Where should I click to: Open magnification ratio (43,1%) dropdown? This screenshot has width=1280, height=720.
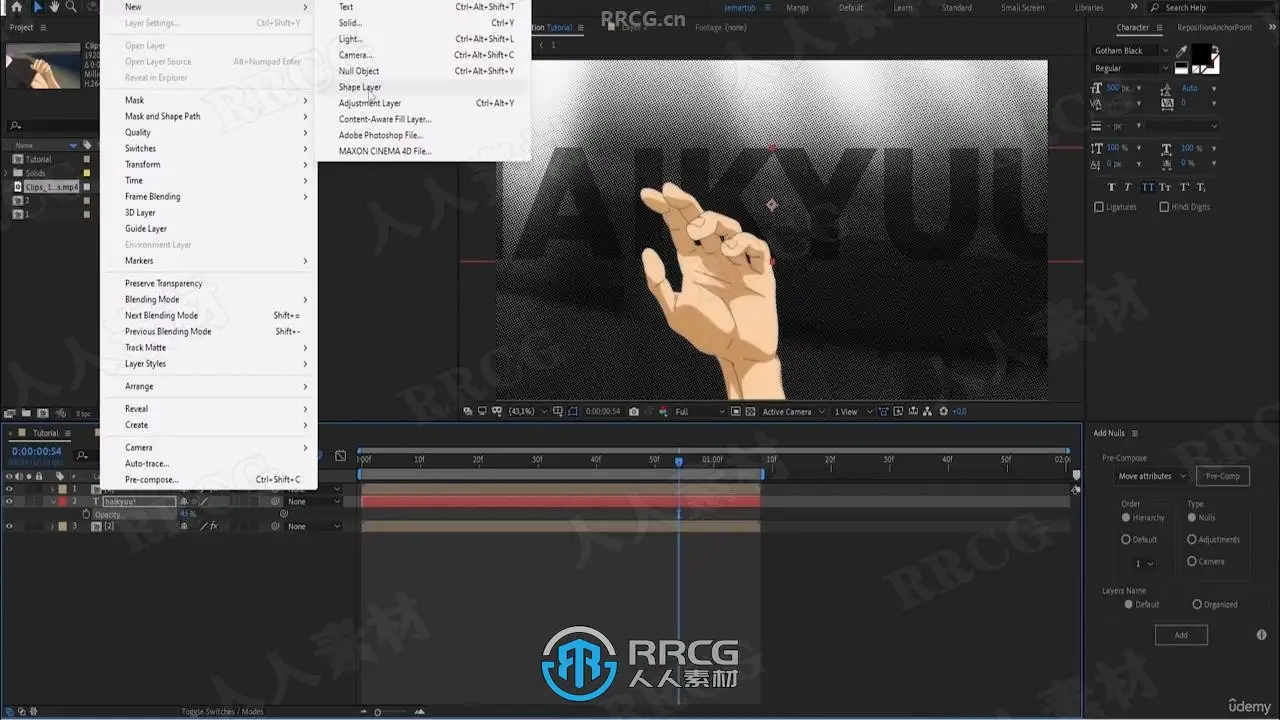pos(527,411)
